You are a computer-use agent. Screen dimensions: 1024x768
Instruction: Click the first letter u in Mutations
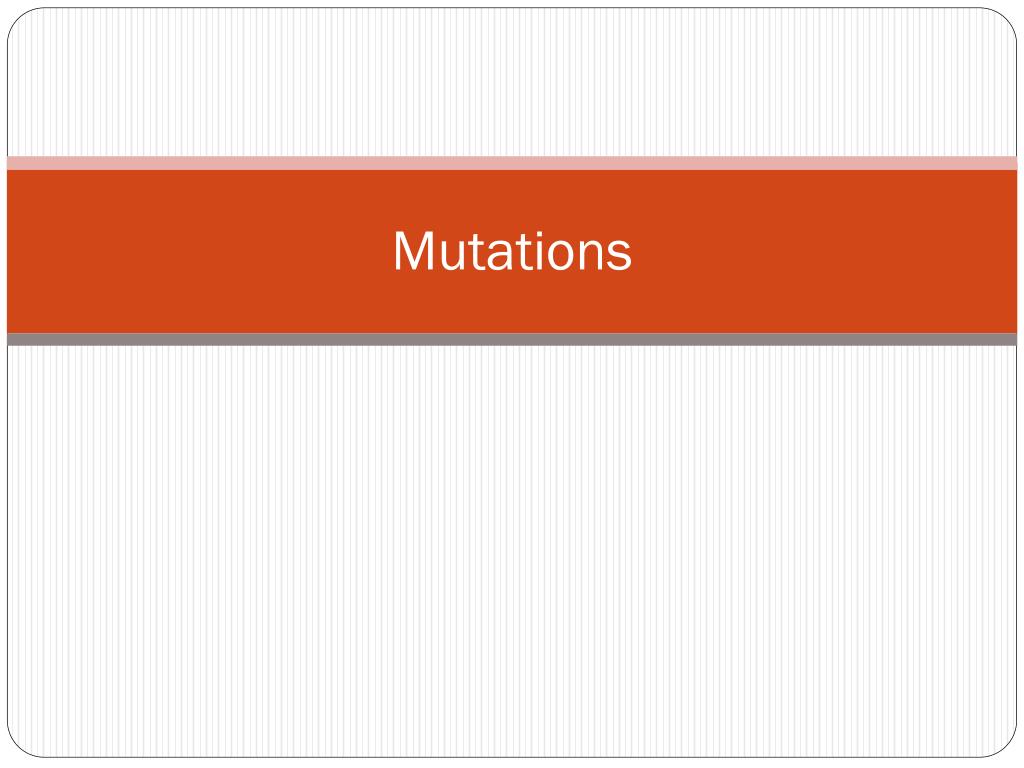coord(454,256)
